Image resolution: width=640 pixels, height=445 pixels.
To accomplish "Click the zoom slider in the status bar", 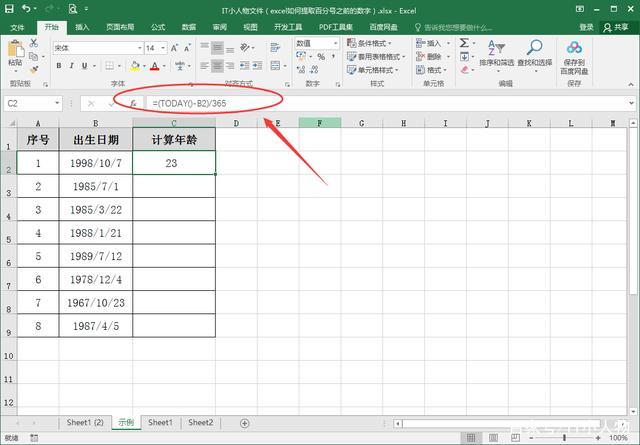I will (565, 438).
